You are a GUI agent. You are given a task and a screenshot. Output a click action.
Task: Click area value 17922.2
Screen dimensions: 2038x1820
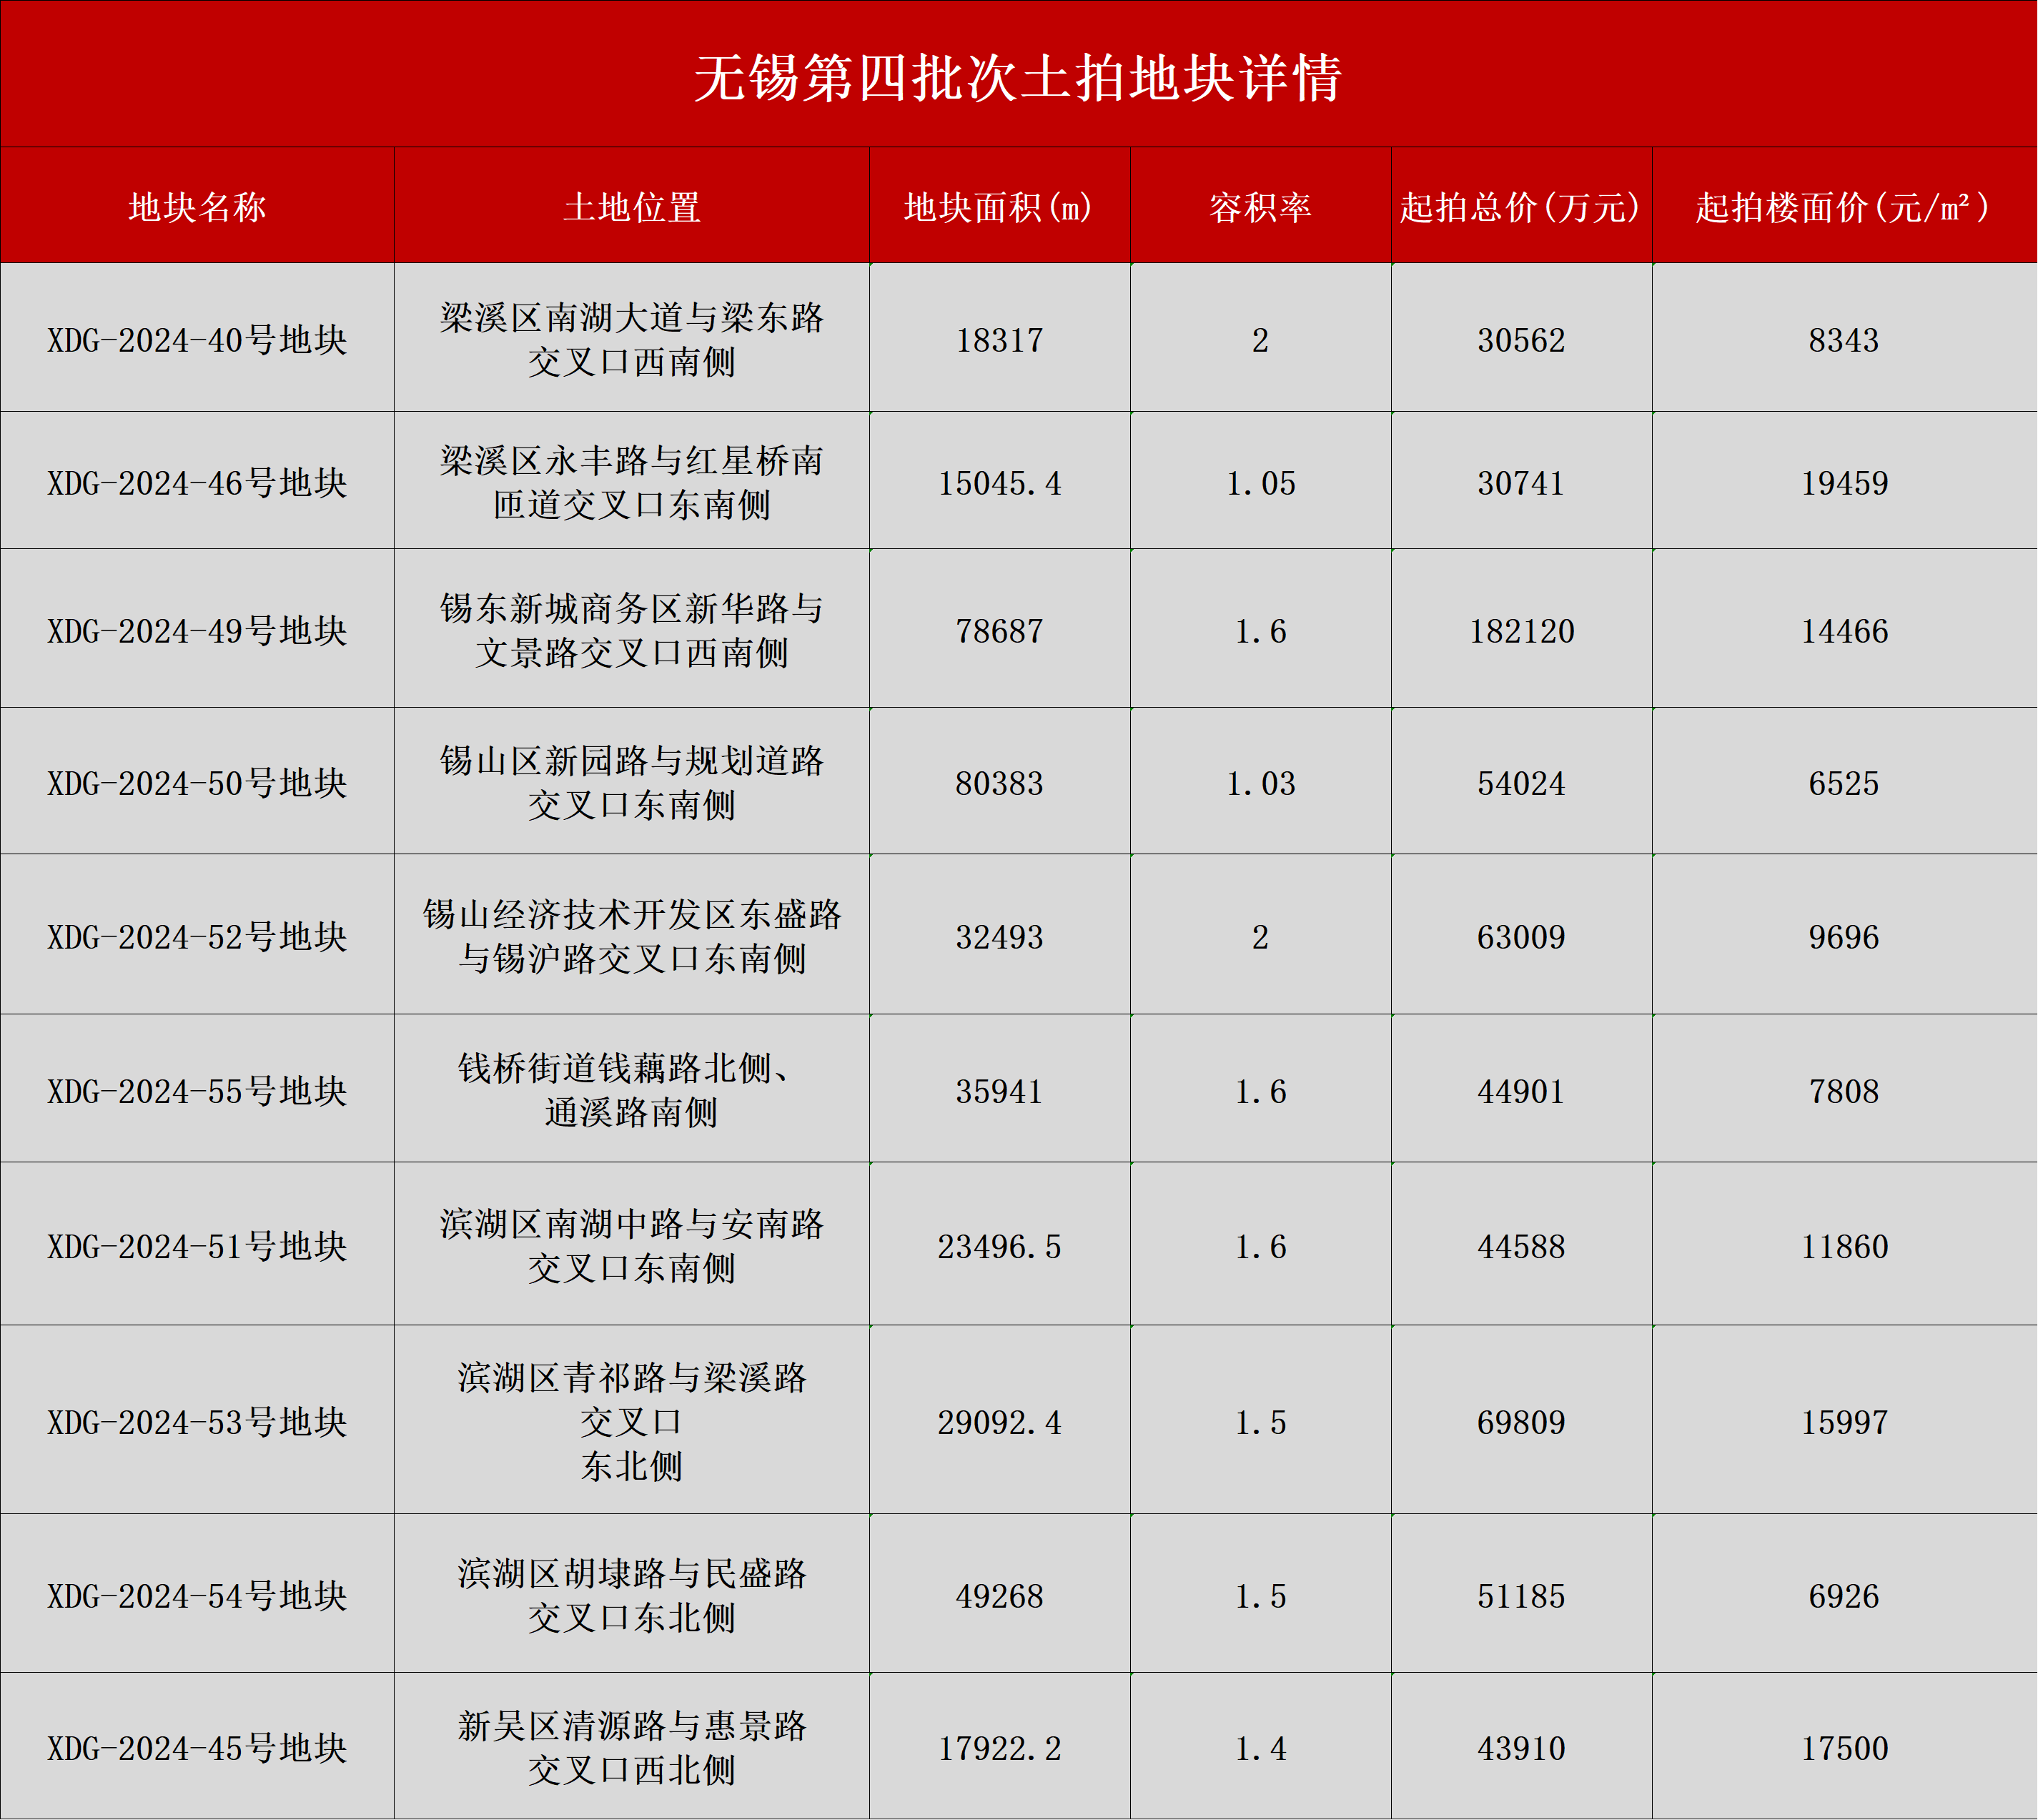pos(1000,1749)
